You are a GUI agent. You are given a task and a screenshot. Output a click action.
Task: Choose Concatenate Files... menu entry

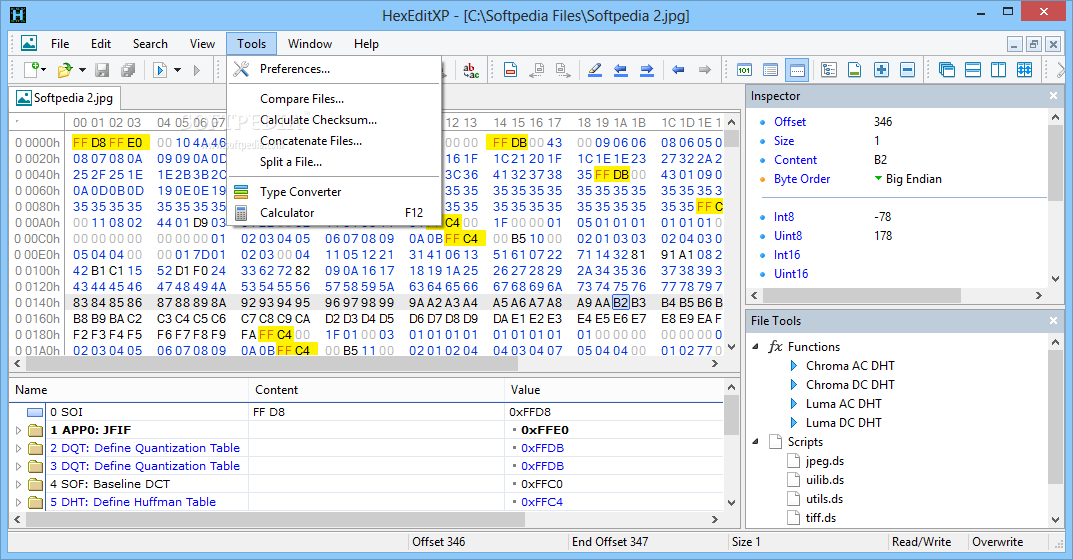click(334, 141)
